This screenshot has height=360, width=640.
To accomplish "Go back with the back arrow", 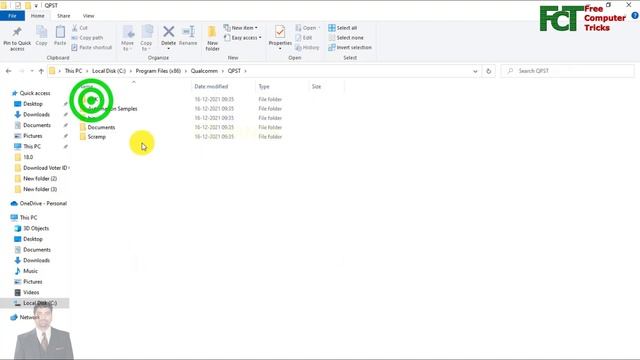I will click(9, 71).
